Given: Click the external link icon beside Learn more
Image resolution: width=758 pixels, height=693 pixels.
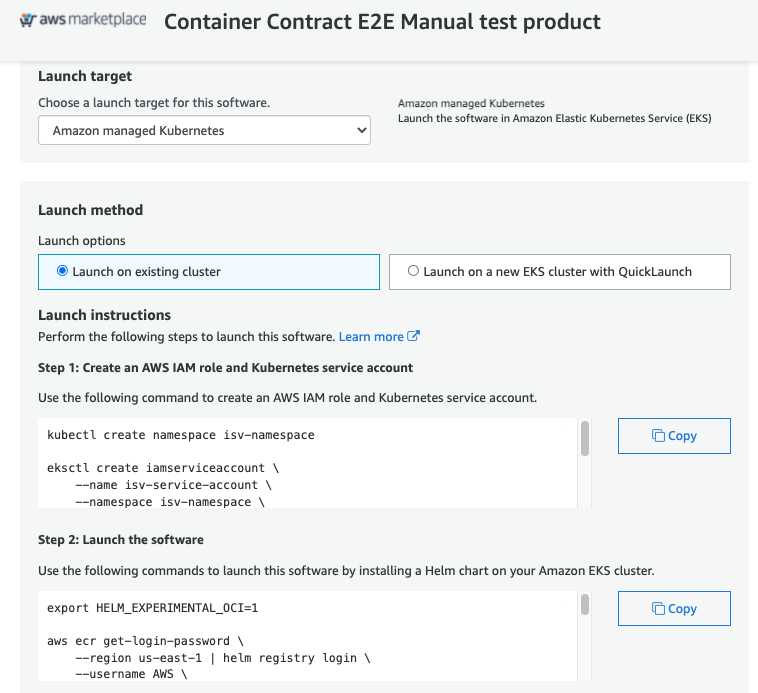Looking at the screenshot, I should pos(414,337).
